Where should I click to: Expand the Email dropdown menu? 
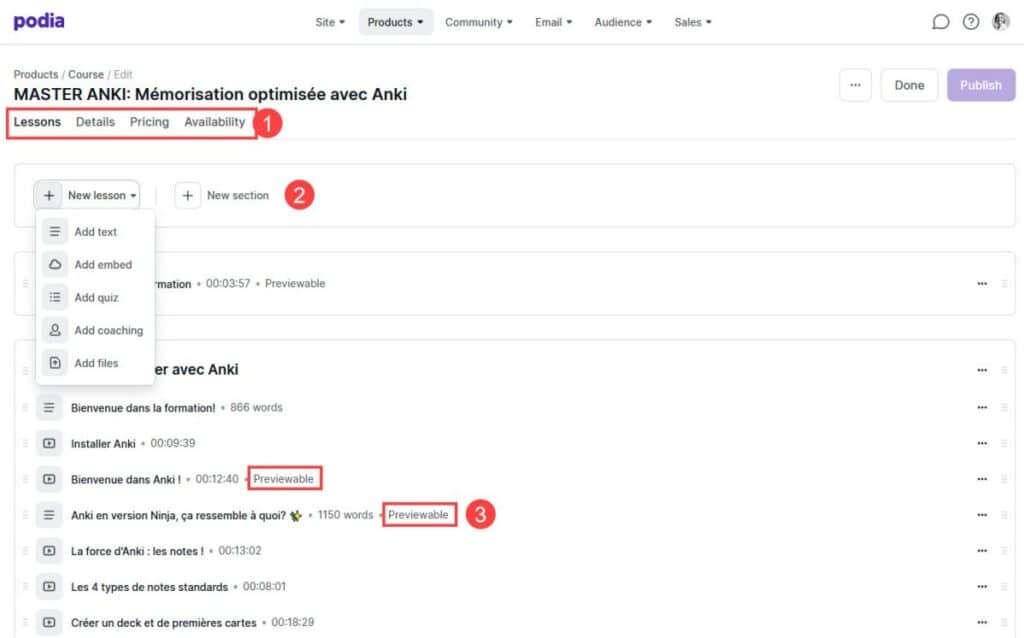553,22
